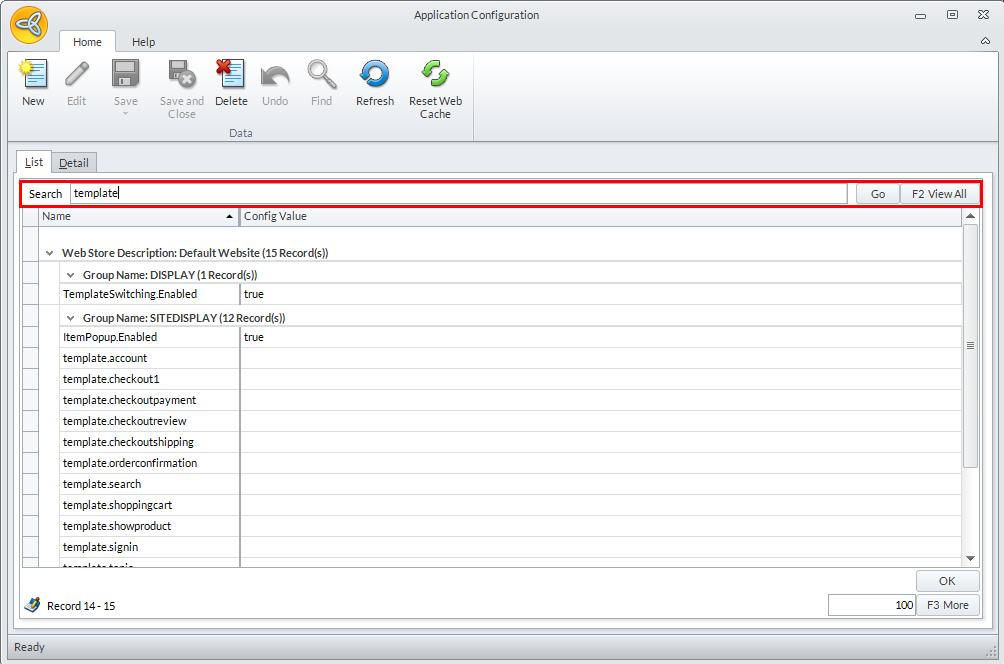This screenshot has height=664, width=1004.
Task: Open the Help ribbon tab
Action: coord(143,42)
